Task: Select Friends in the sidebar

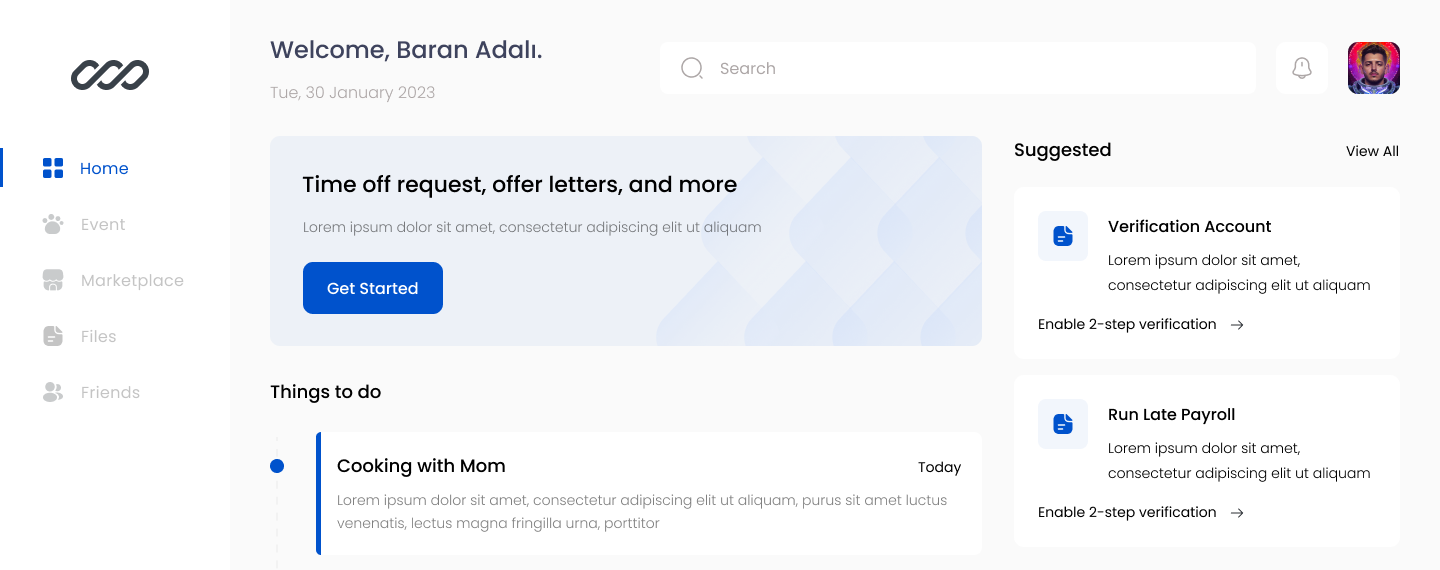Action: coord(110,392)
